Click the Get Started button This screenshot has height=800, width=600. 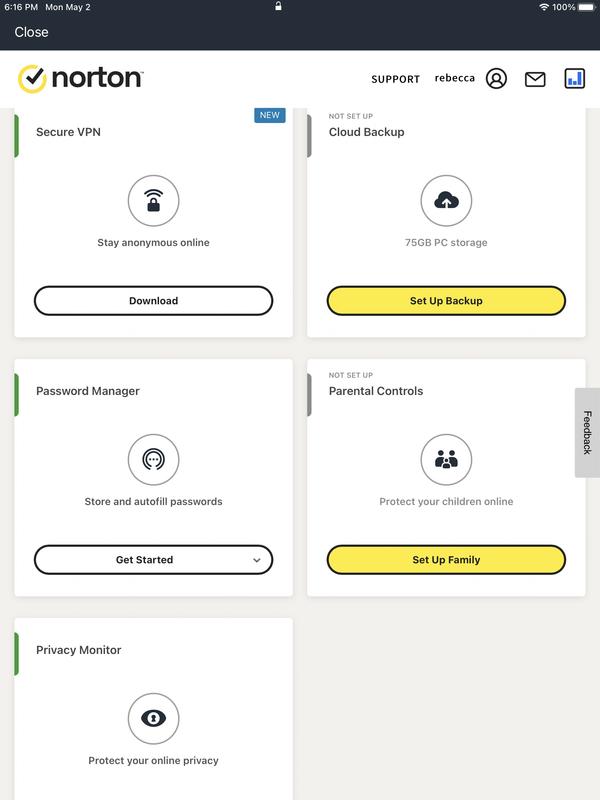tap(144, 560)
